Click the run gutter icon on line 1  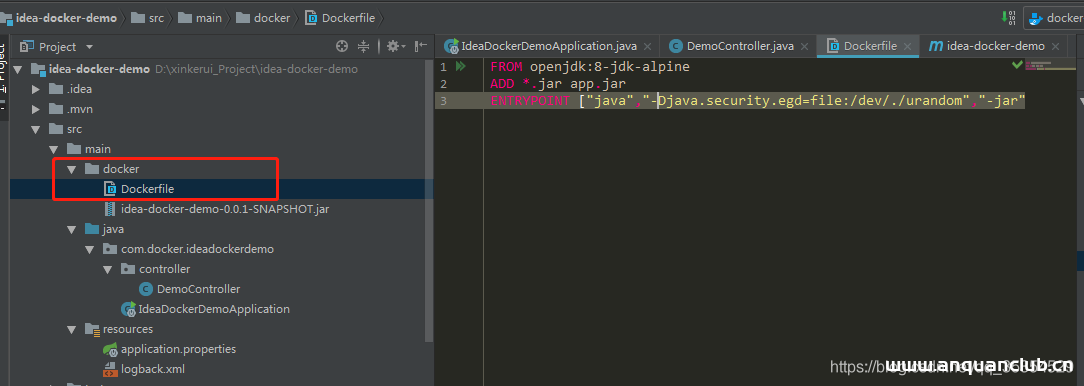[x=461, y=66]
